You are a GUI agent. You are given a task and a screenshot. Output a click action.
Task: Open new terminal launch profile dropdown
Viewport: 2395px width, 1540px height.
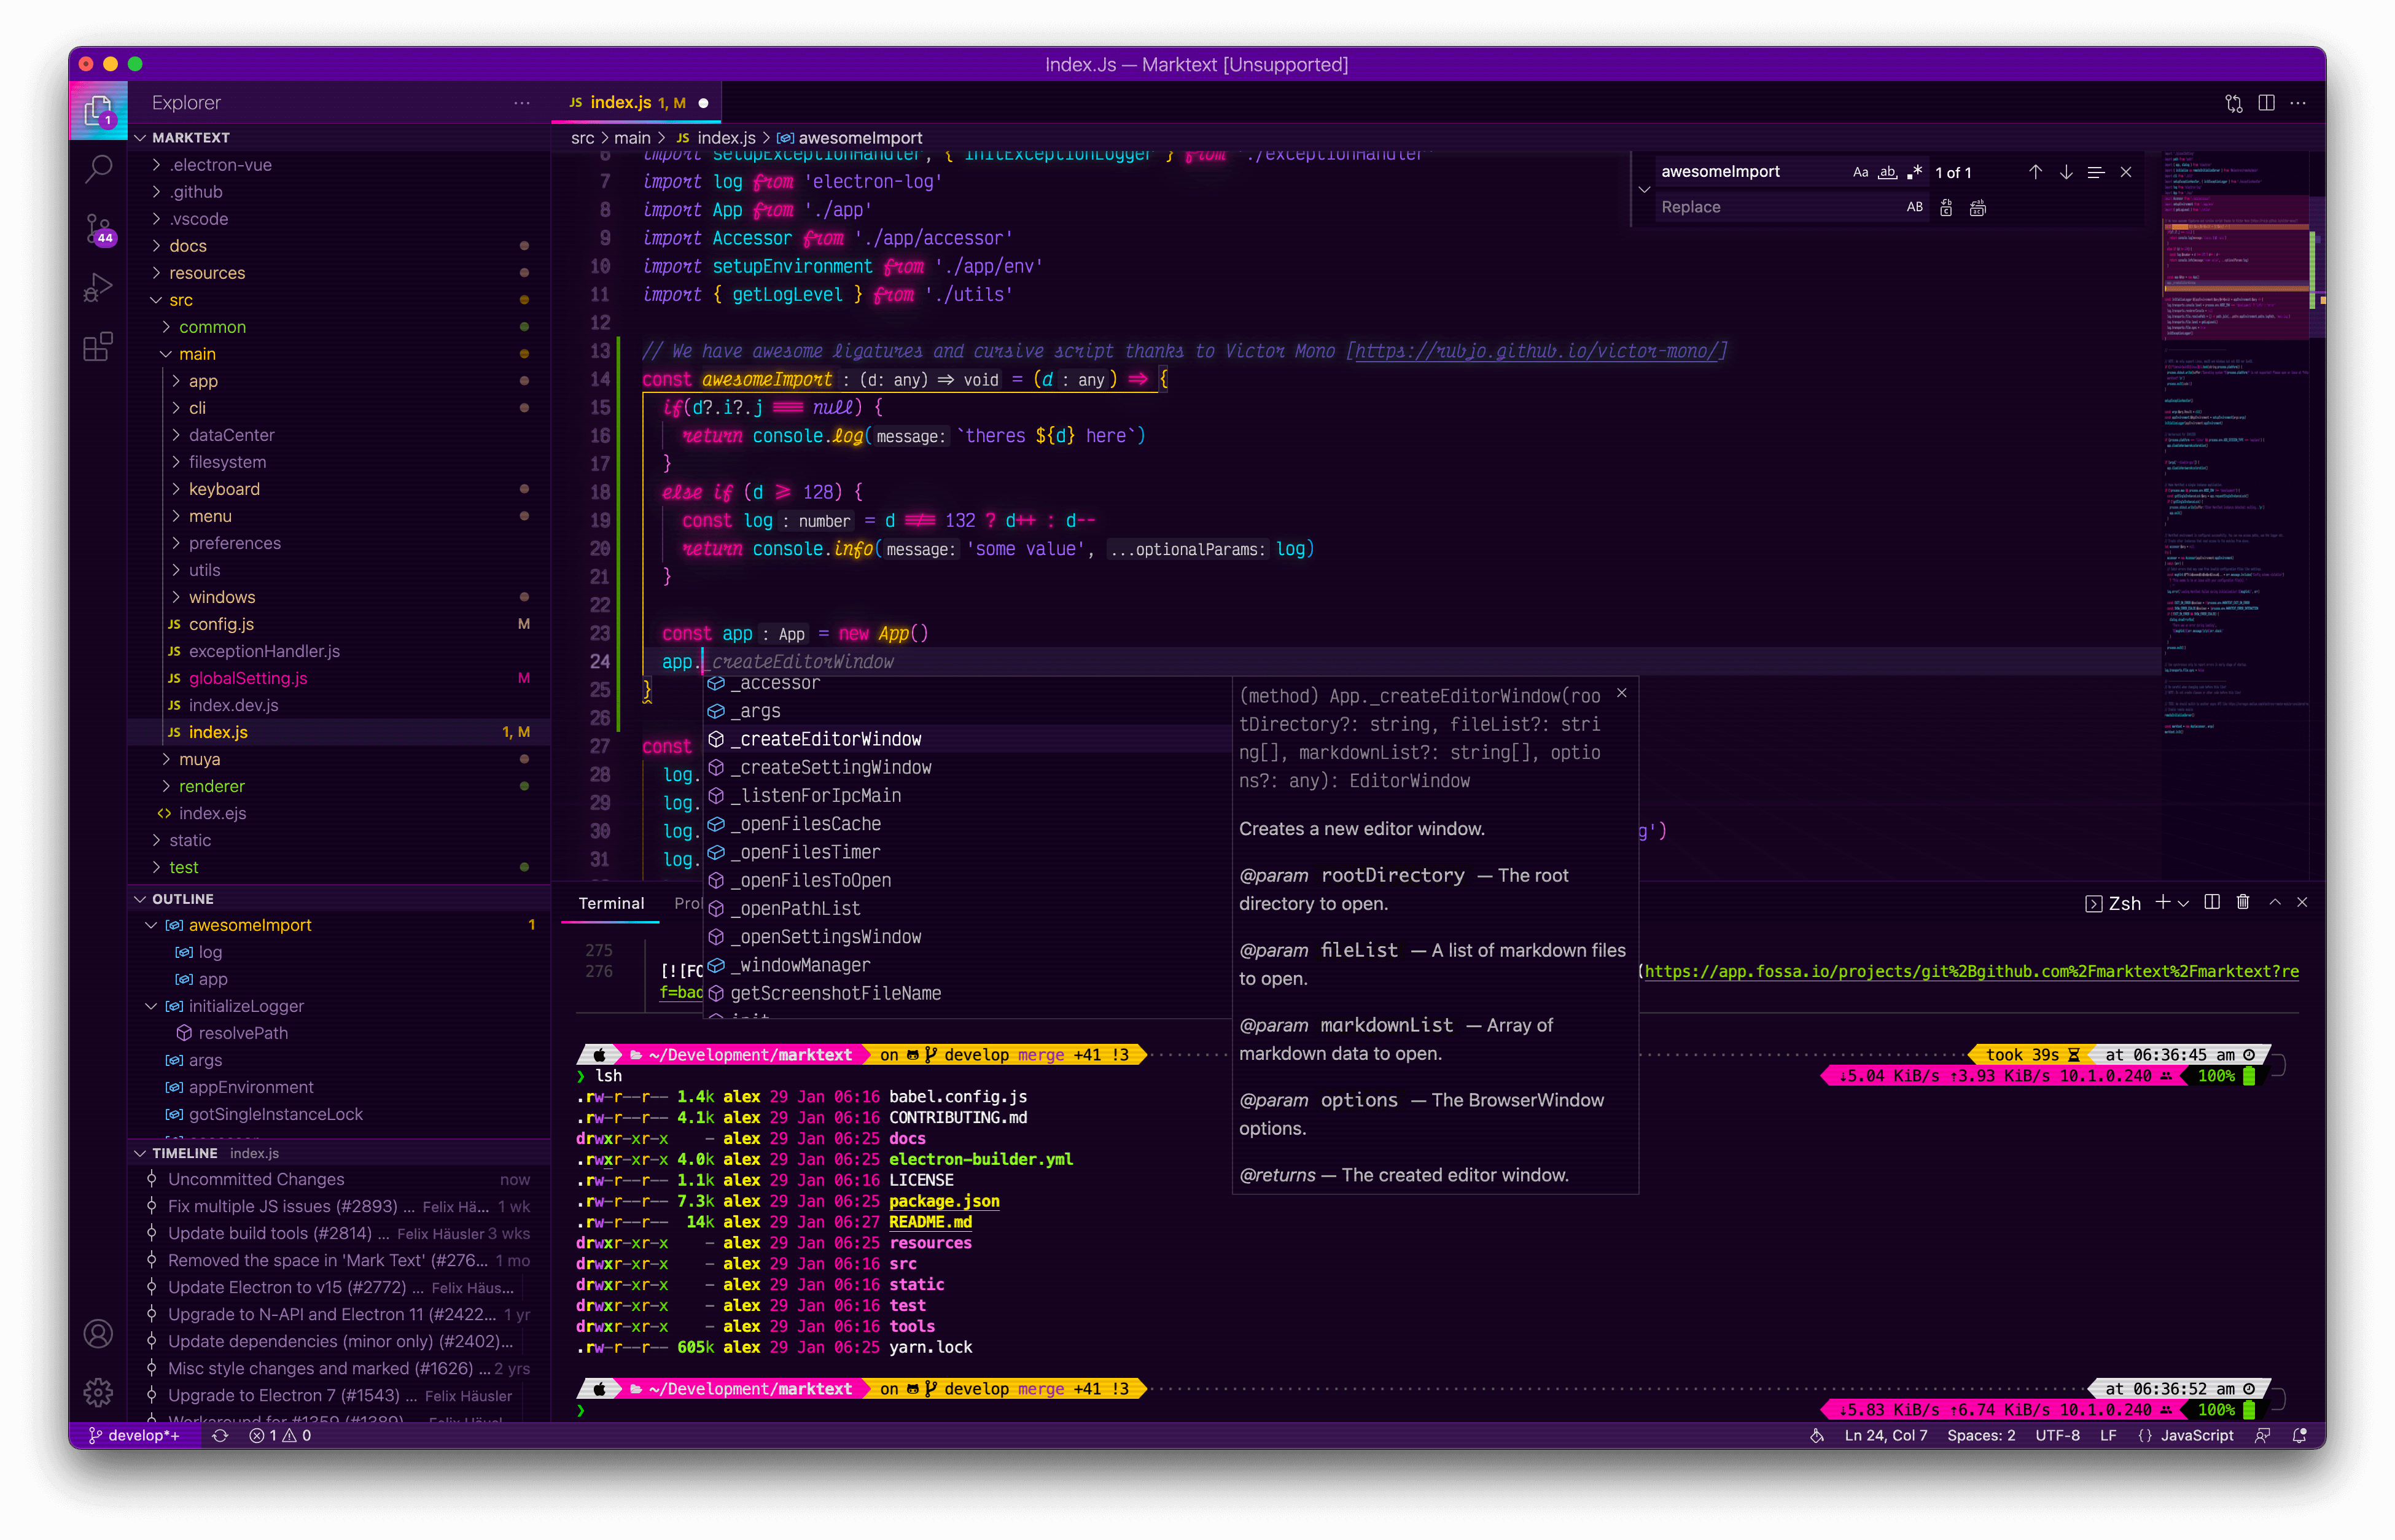pos(2184,903)
